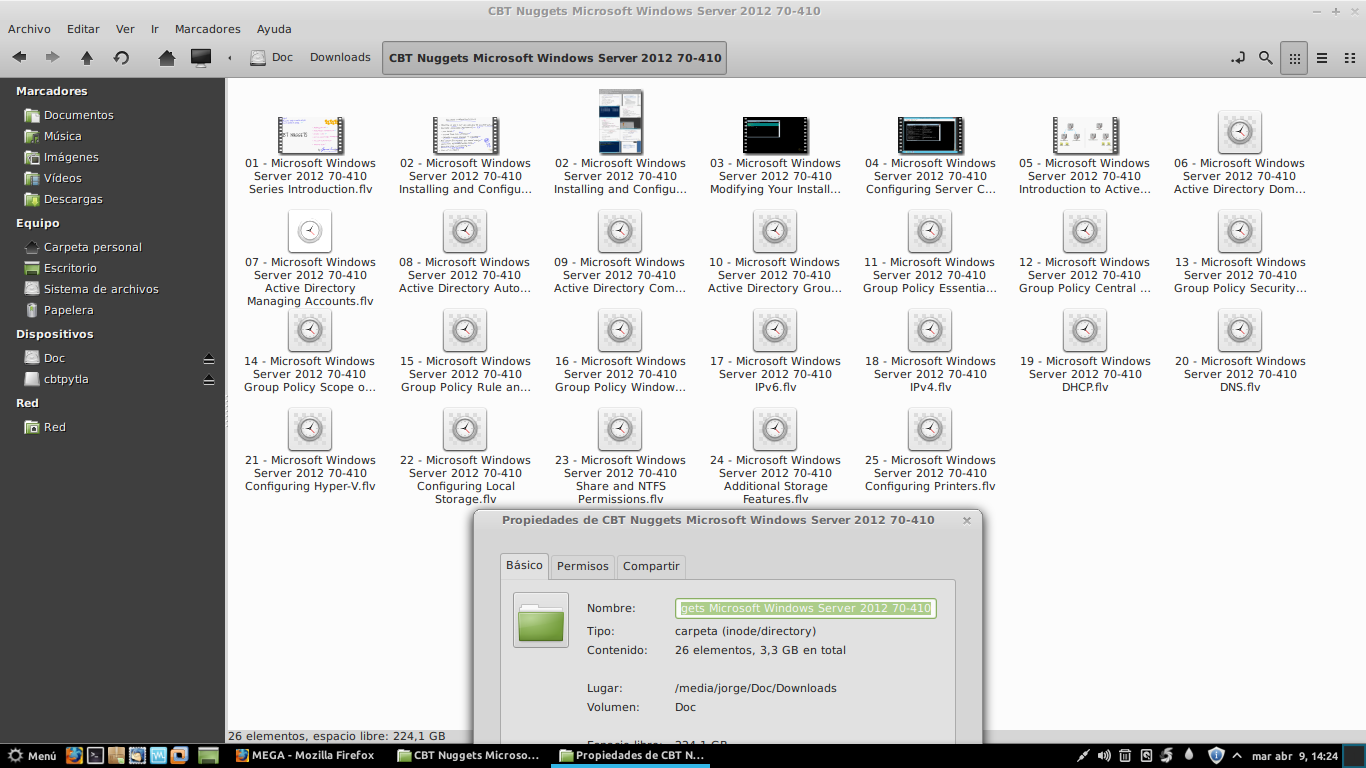This screenshot has height=768, width=1366.
Task: Click the green folder icon button in properties
Action: point(541,620)
